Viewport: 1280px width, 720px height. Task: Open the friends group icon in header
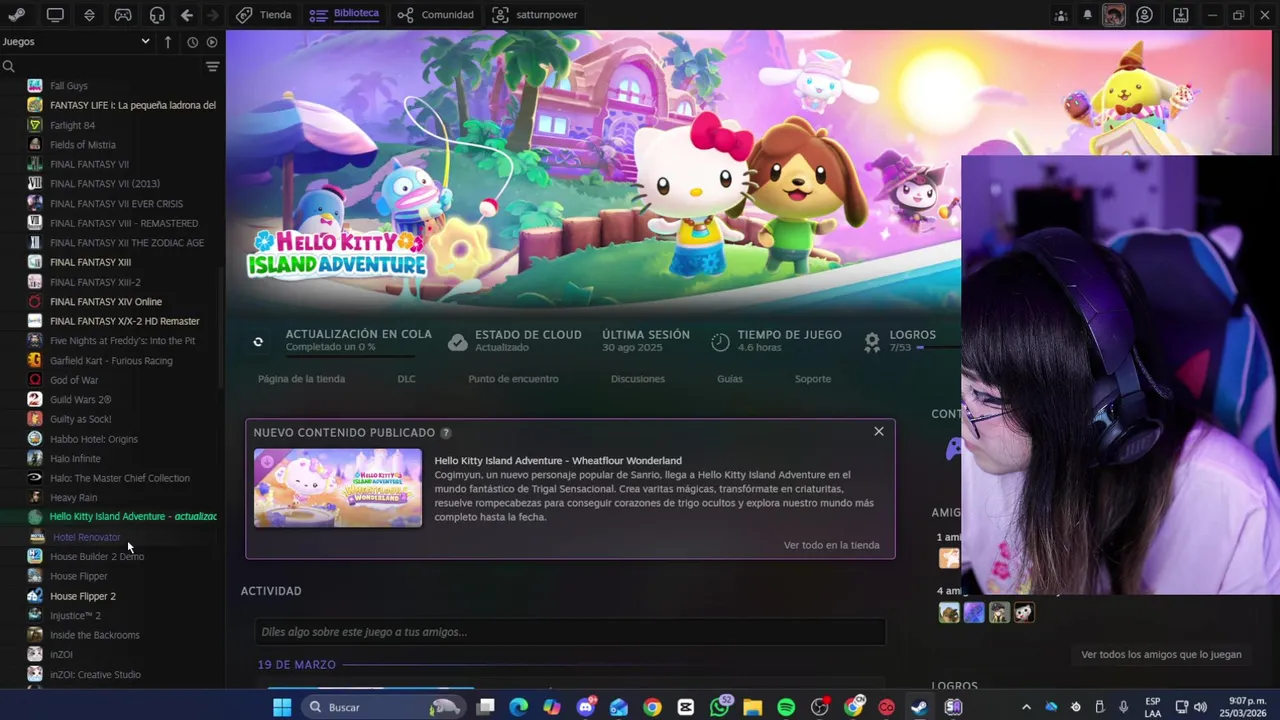pos(1061,15)
